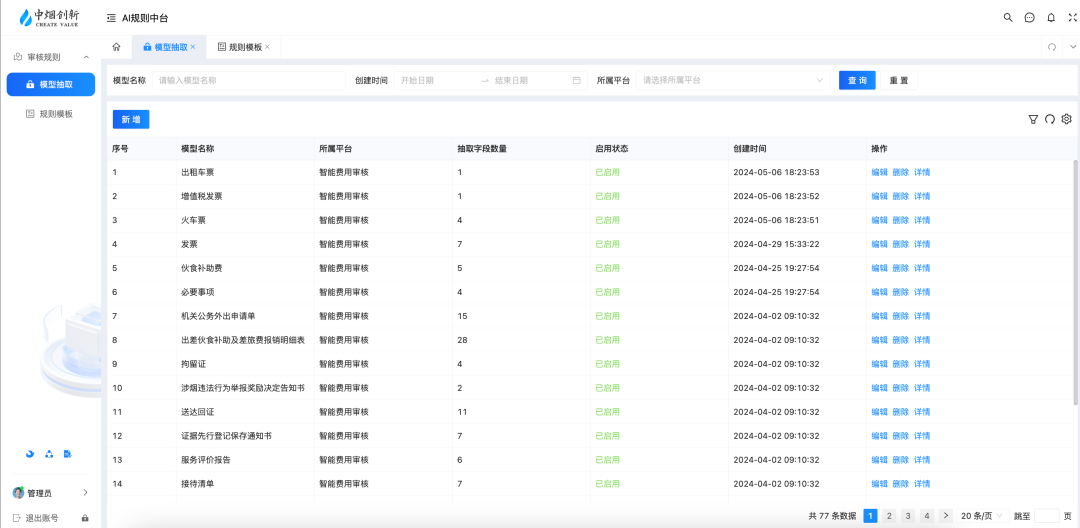Image resolution: width=1080 pixels, height=528 pixels.
Task: Reload the table data icon
Action: pyautogui.click(x=1050, y=119)
